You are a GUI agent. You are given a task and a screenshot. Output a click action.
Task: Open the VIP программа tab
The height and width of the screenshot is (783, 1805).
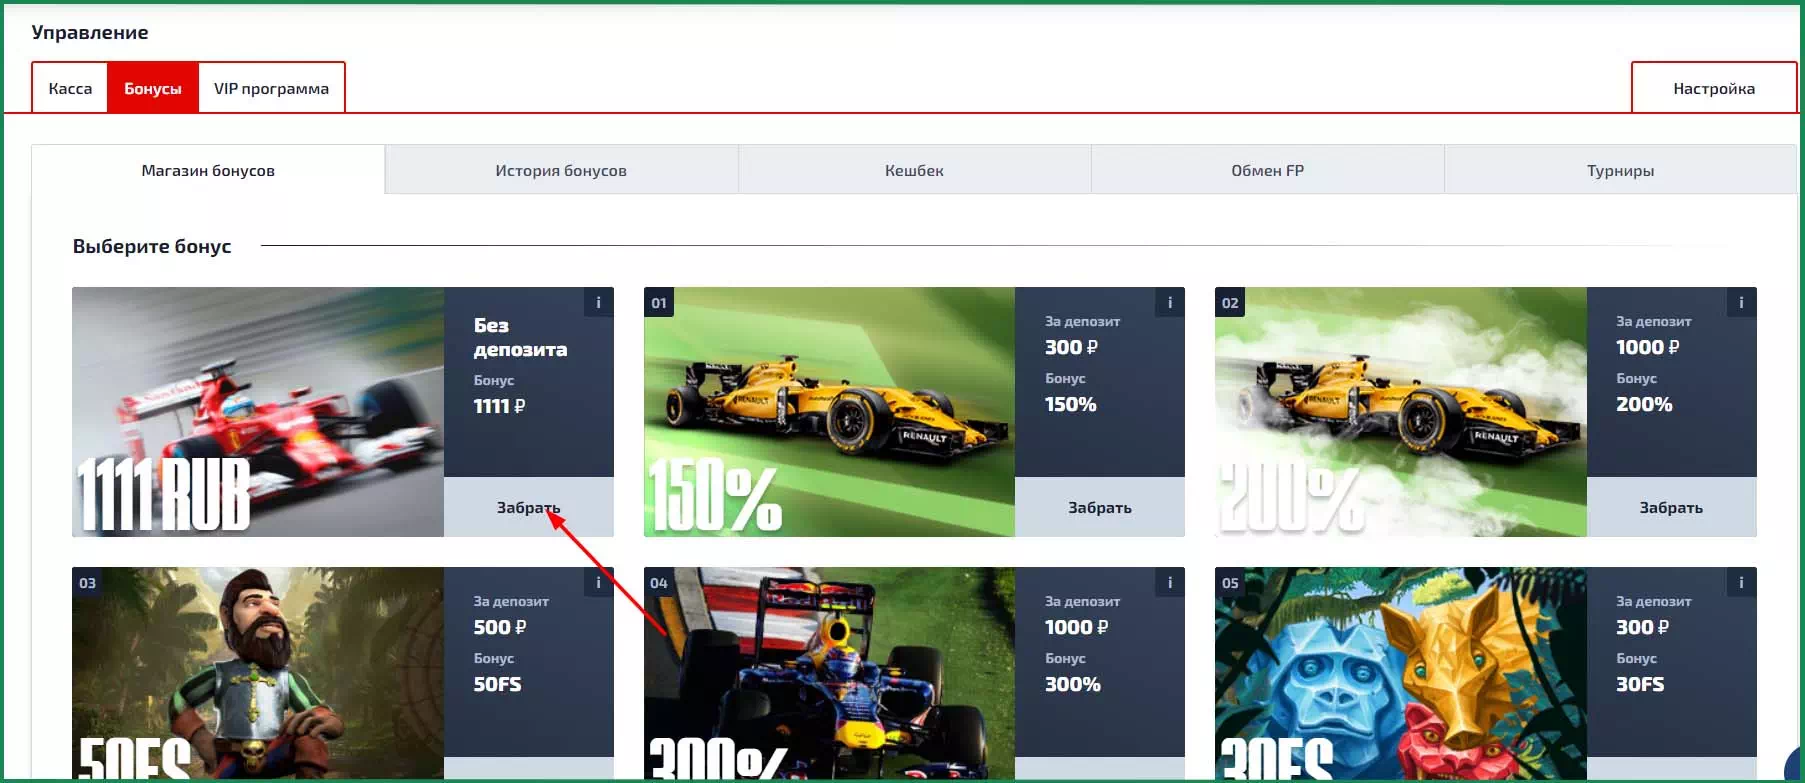pos(271,88)
